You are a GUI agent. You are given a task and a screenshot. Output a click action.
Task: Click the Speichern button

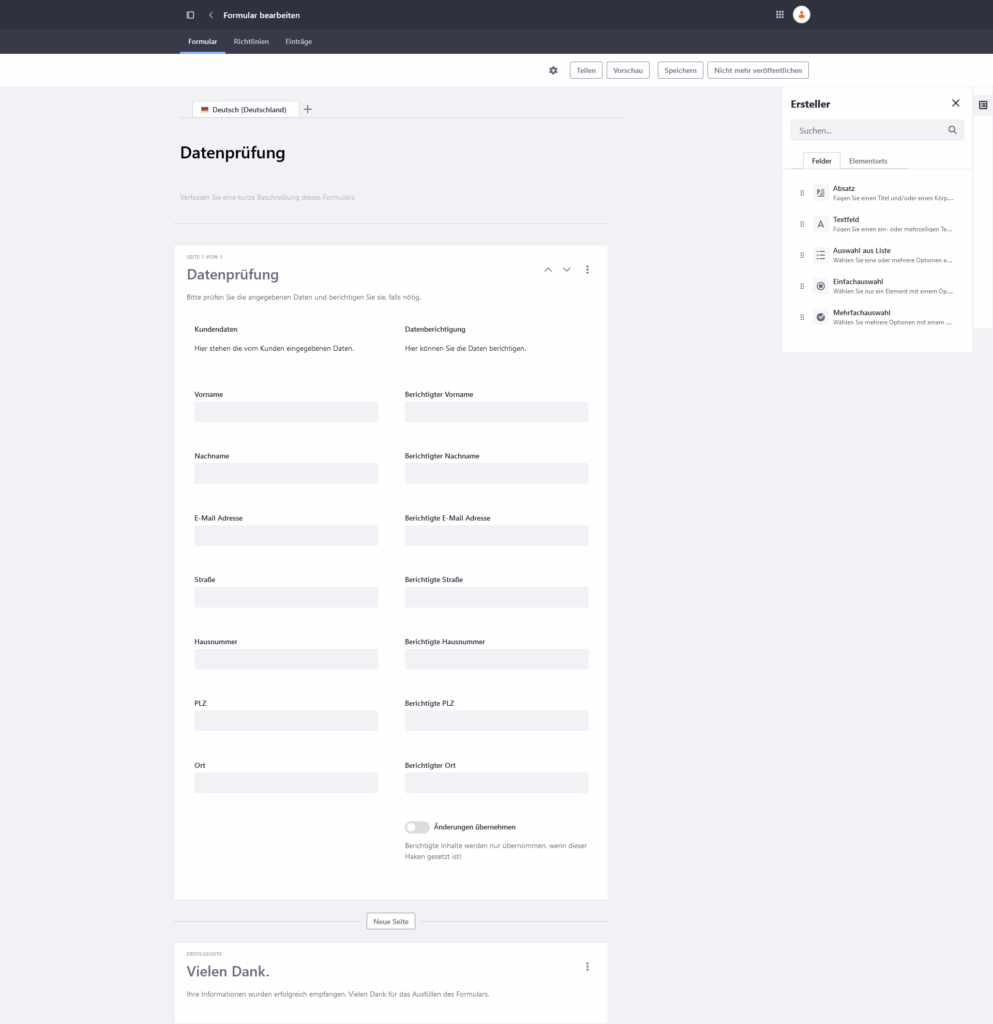click(x=680, y=70)
